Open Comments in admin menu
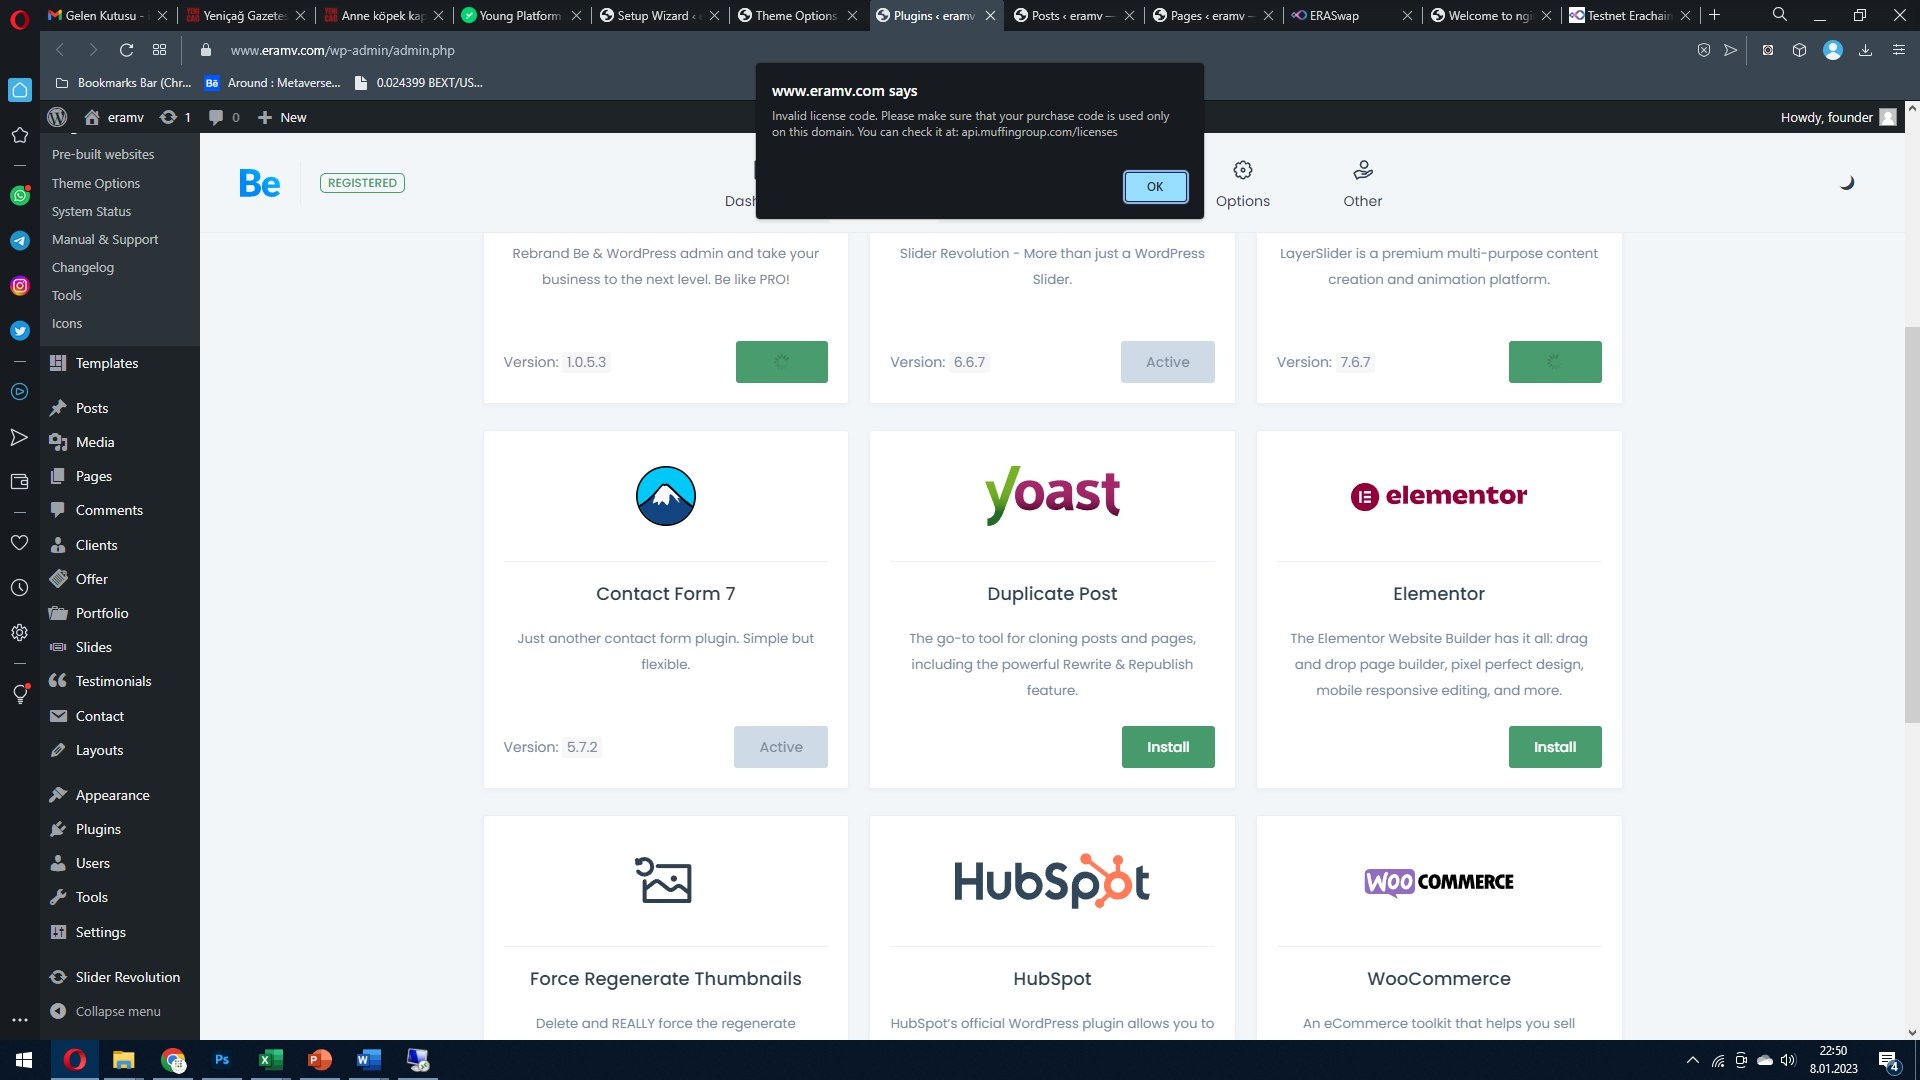Screen dimensions: 1920x1080 (109, 510)
